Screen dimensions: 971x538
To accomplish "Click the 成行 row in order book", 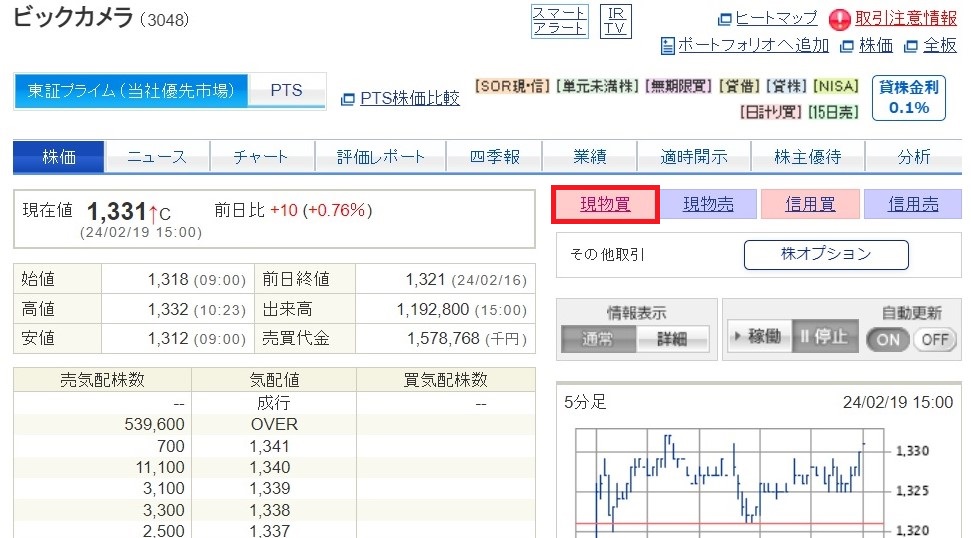I will point(274,403).
